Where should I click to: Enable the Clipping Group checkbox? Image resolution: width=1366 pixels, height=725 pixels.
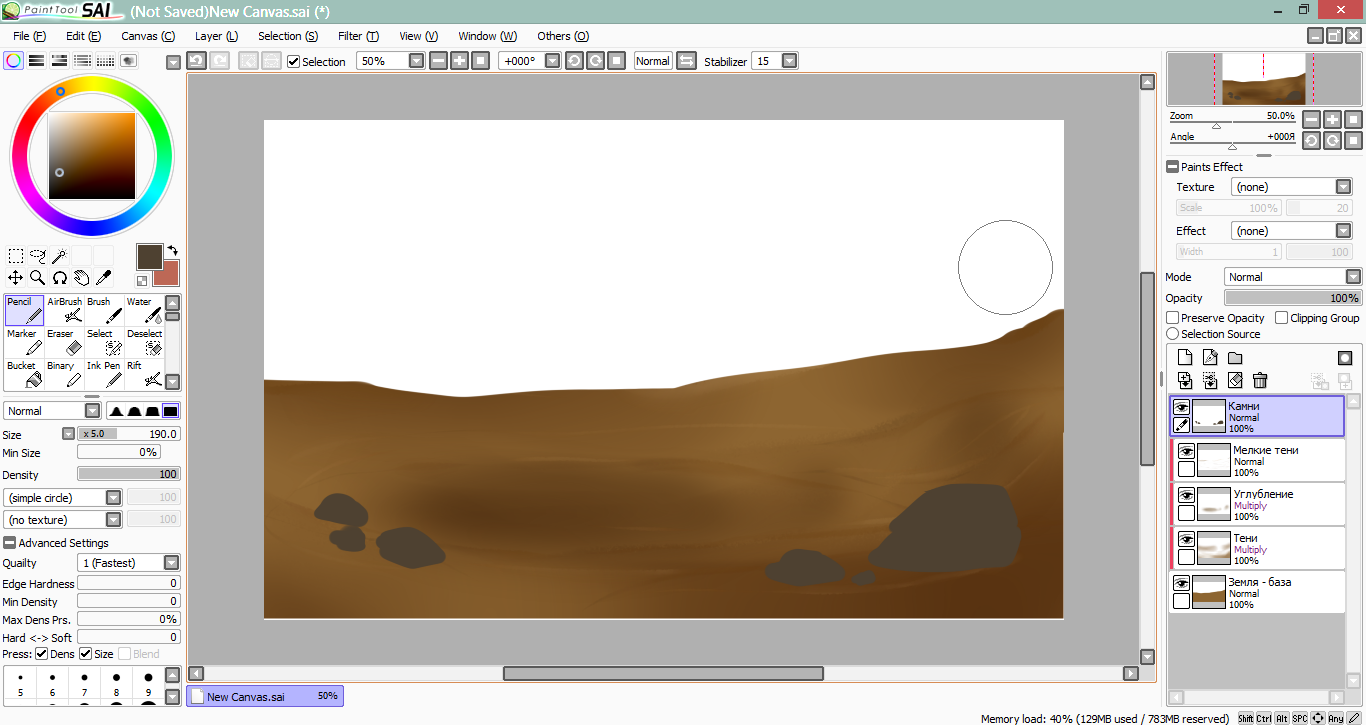click(x=1282, y=318)
